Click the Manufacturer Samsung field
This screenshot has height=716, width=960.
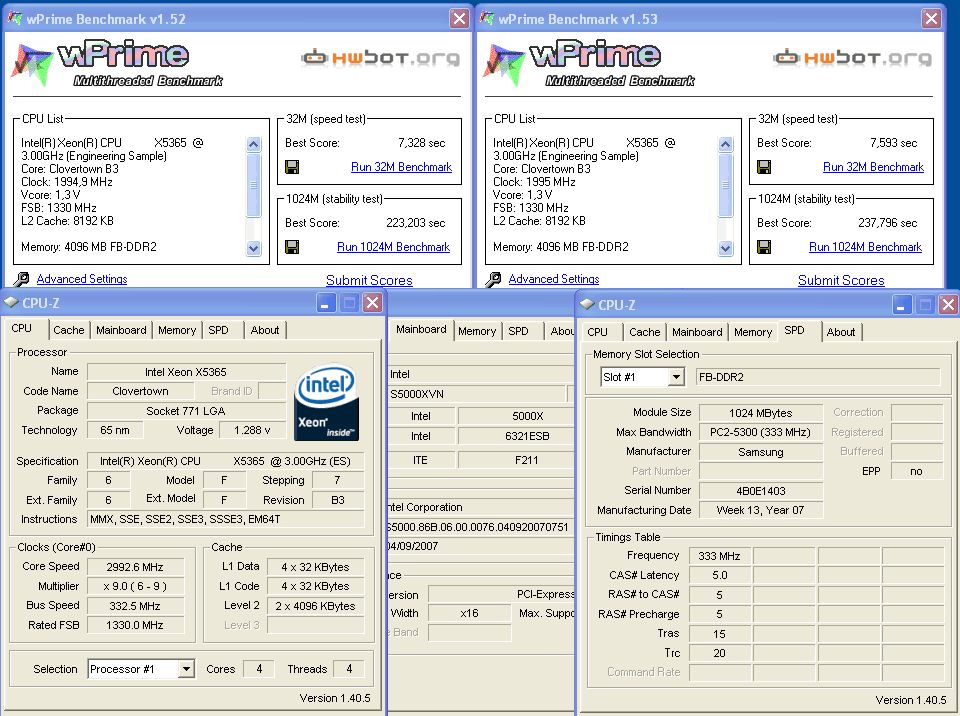(x=760, y=452)
